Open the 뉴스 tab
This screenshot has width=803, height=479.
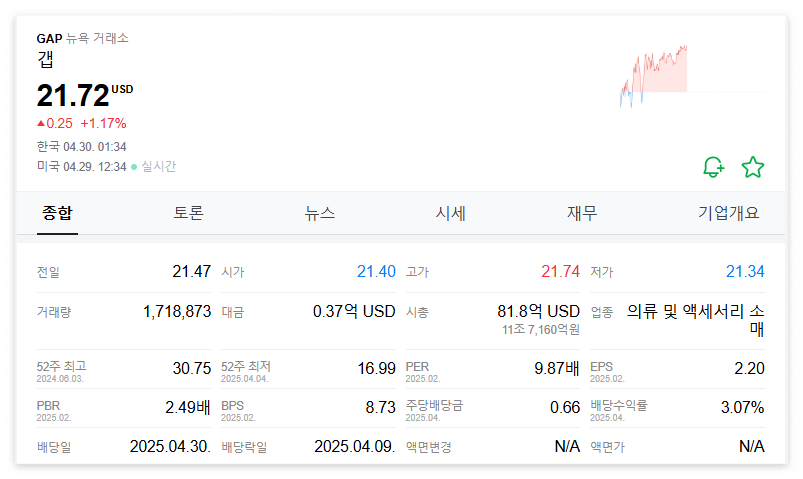coord(320,213)
